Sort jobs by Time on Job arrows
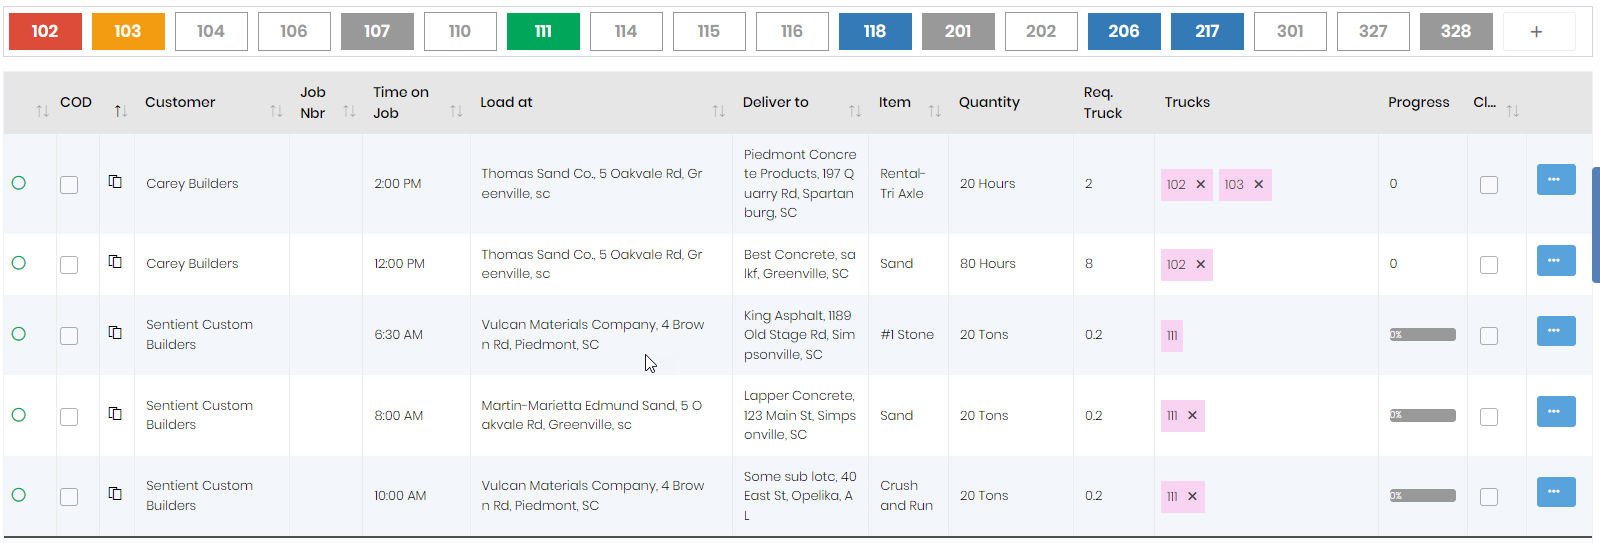Viewport: 1600px width, 543px height. [456, 111]
